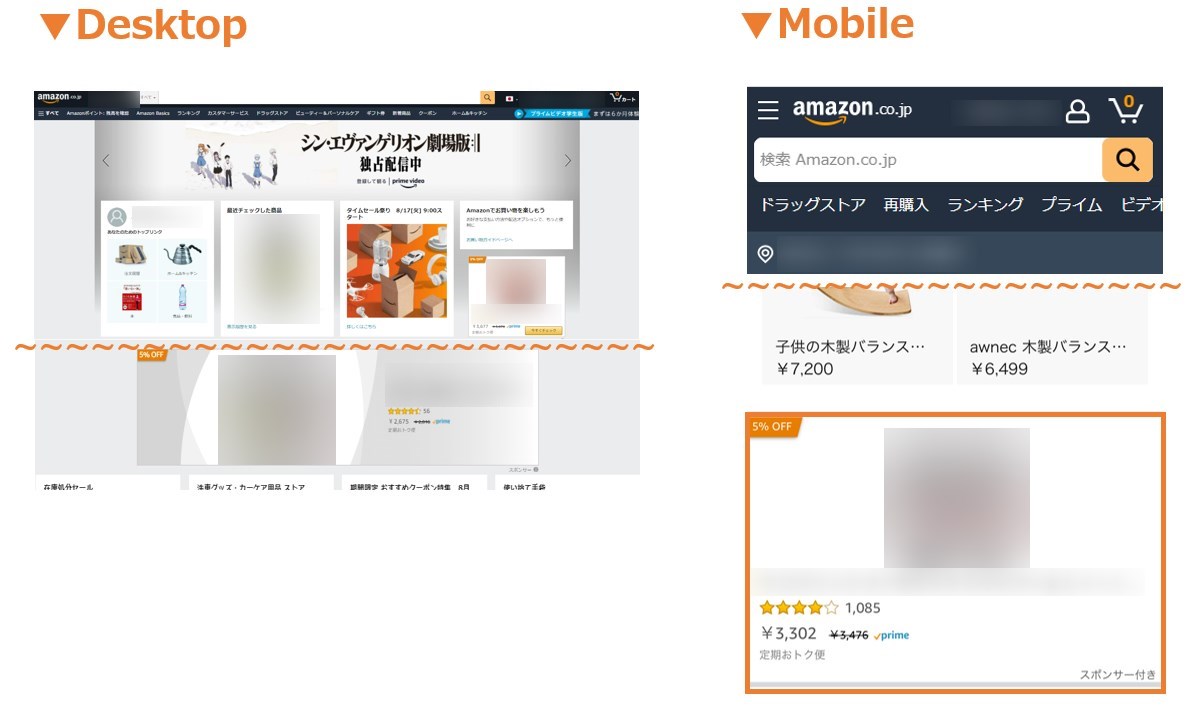Click the amazon.co.jp logo on mobile header
The height and width of the screenshot is (715, 1197).
[x=852, y=111]
